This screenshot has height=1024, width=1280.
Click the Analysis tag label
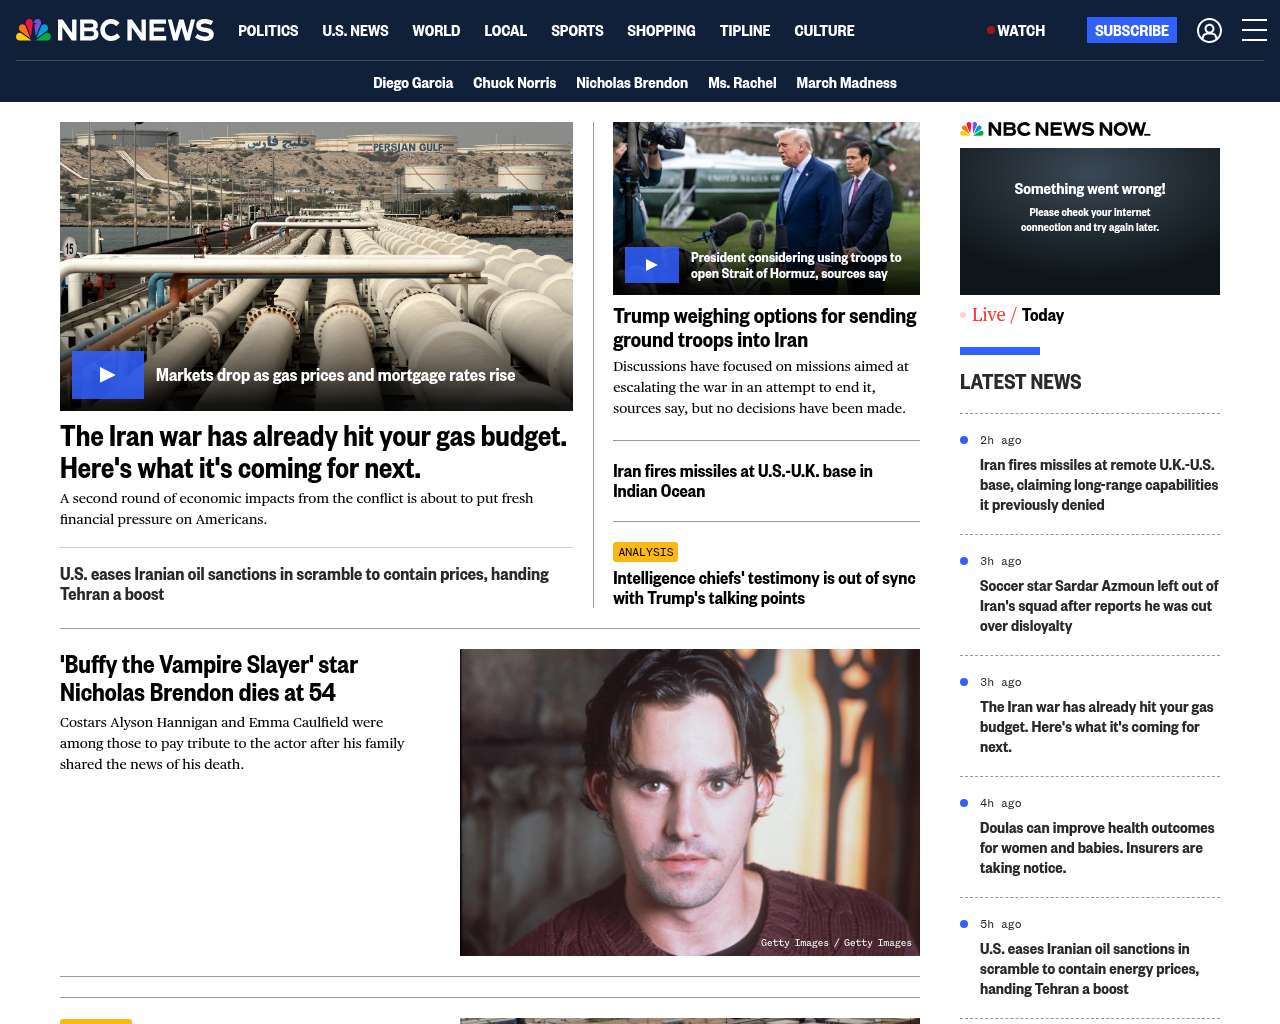(x=646, y=552)
